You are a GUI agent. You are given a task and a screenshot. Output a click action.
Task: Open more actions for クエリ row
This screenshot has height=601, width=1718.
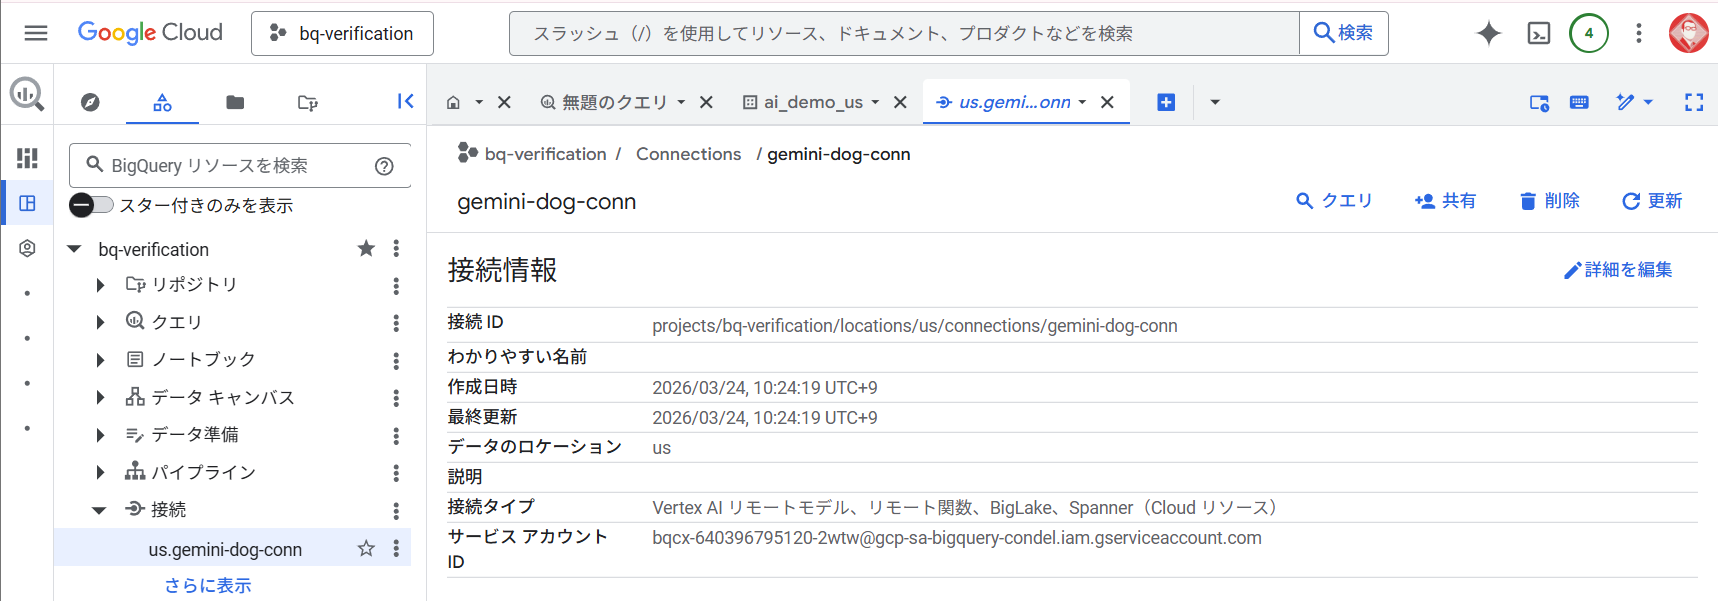coord(396,323)
